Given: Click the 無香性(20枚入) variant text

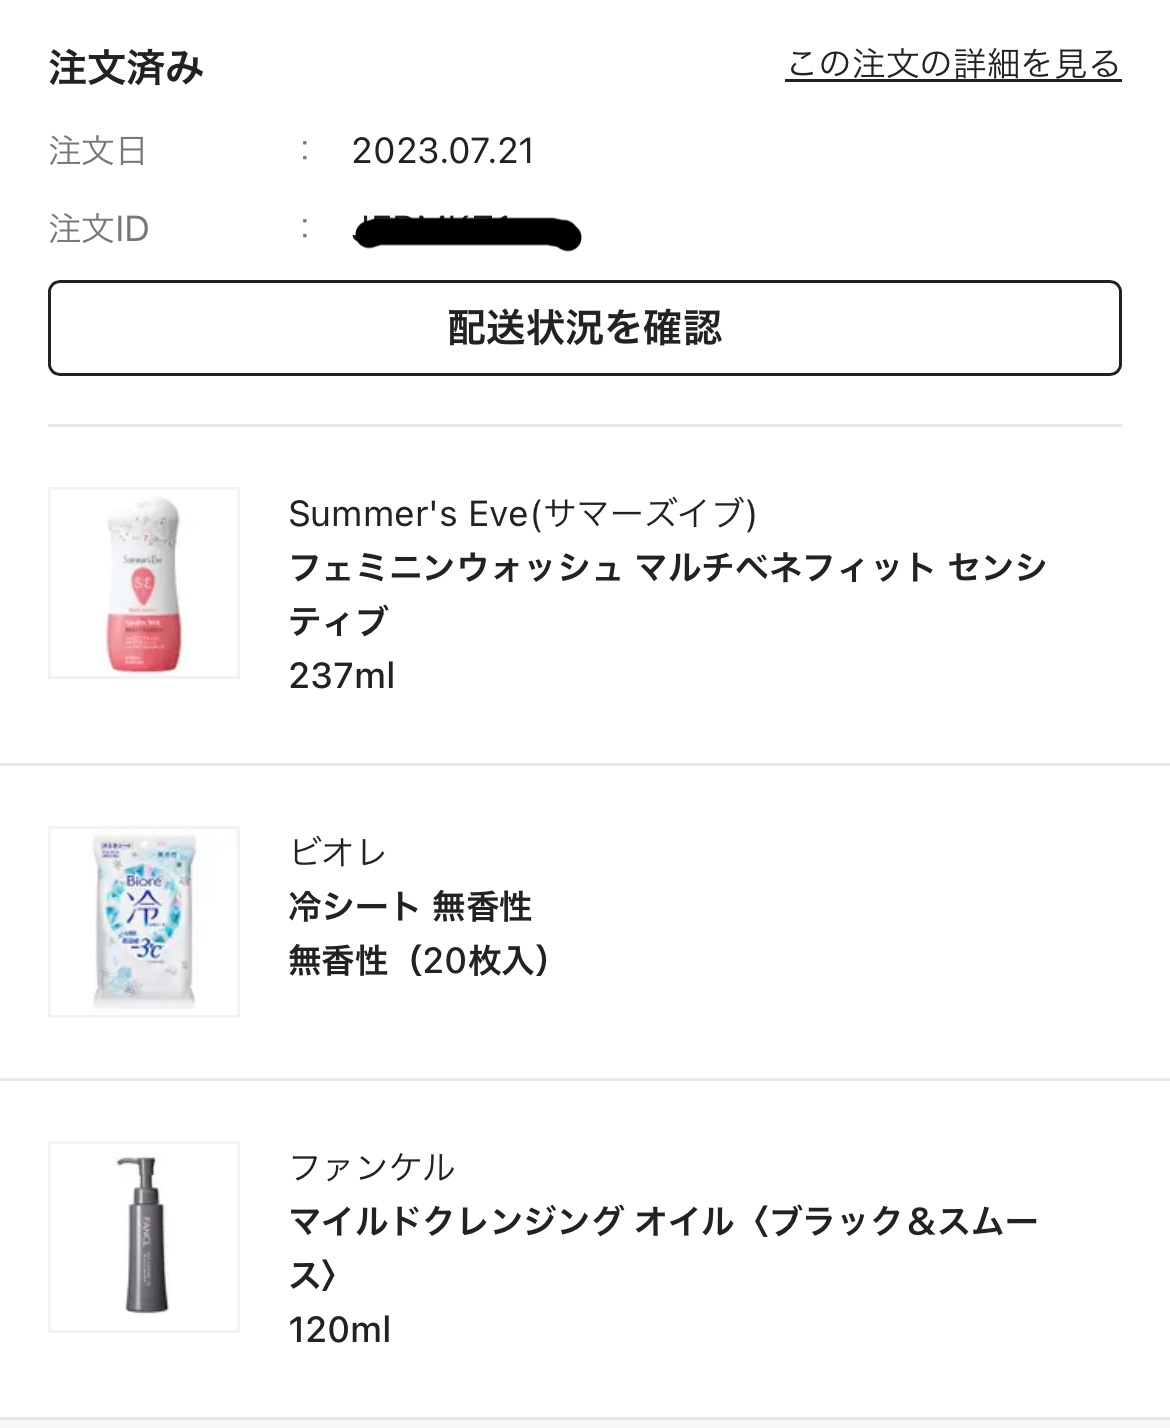Looking at the screenshot, I should point(419,961).
